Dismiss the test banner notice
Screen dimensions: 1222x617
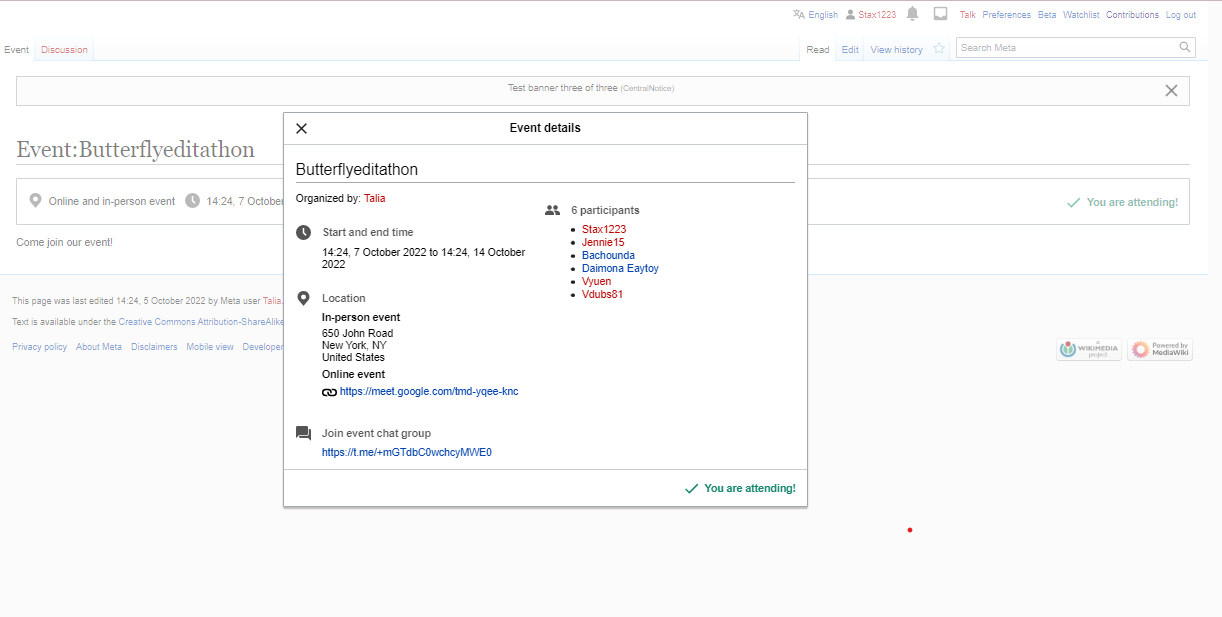click(1171, 90)
